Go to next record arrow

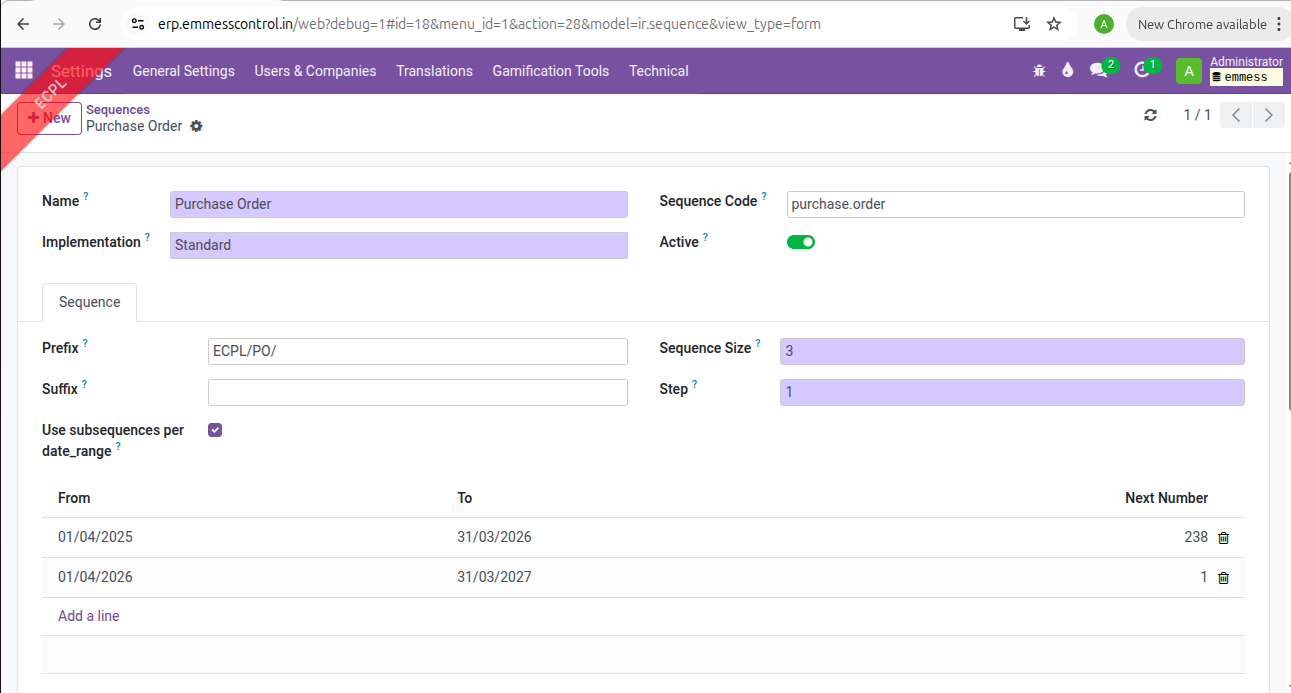1269,115
